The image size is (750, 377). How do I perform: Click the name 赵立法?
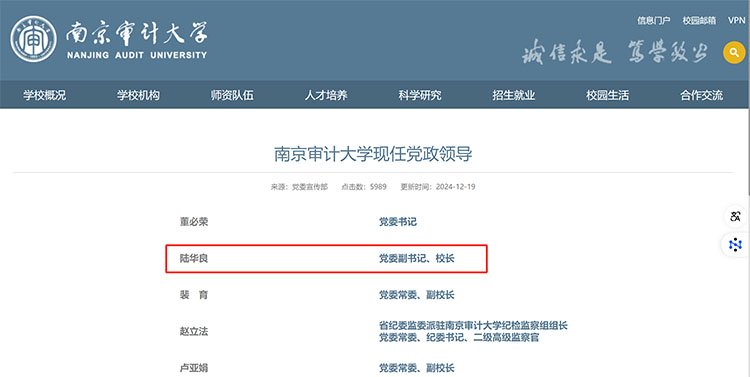click(194, 331)
